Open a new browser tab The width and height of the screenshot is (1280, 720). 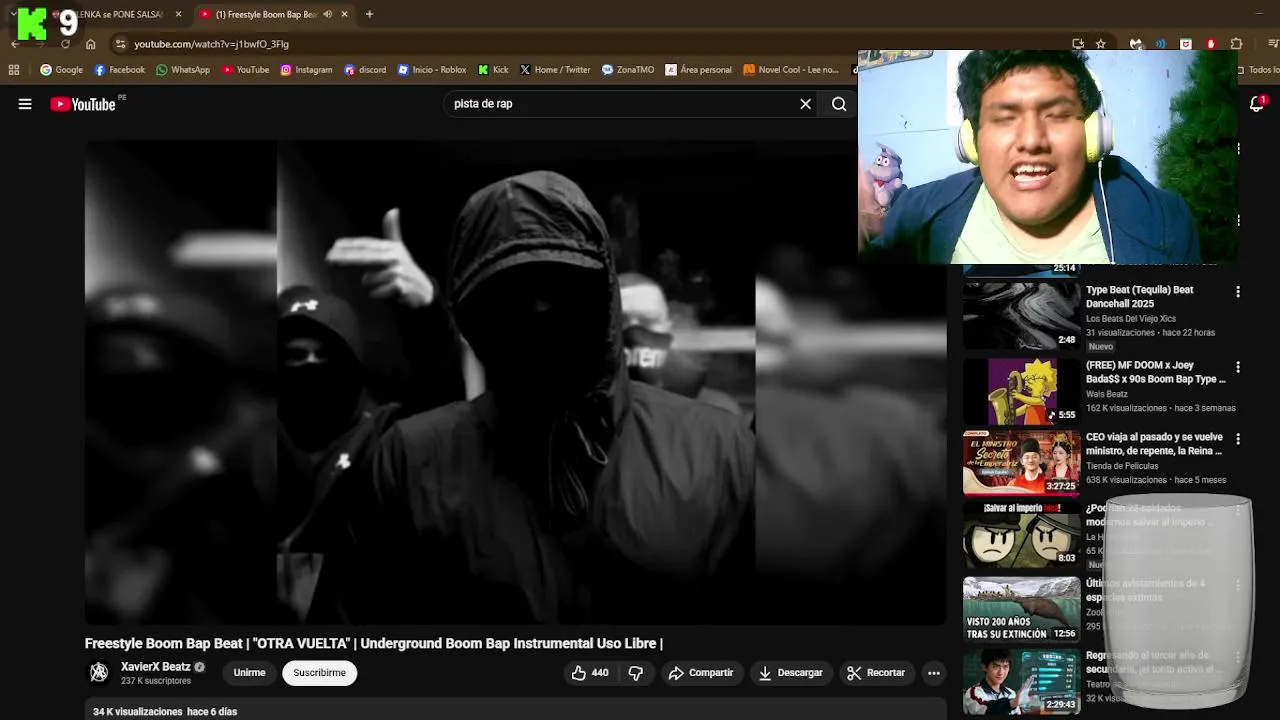click(x=369, y=14)
